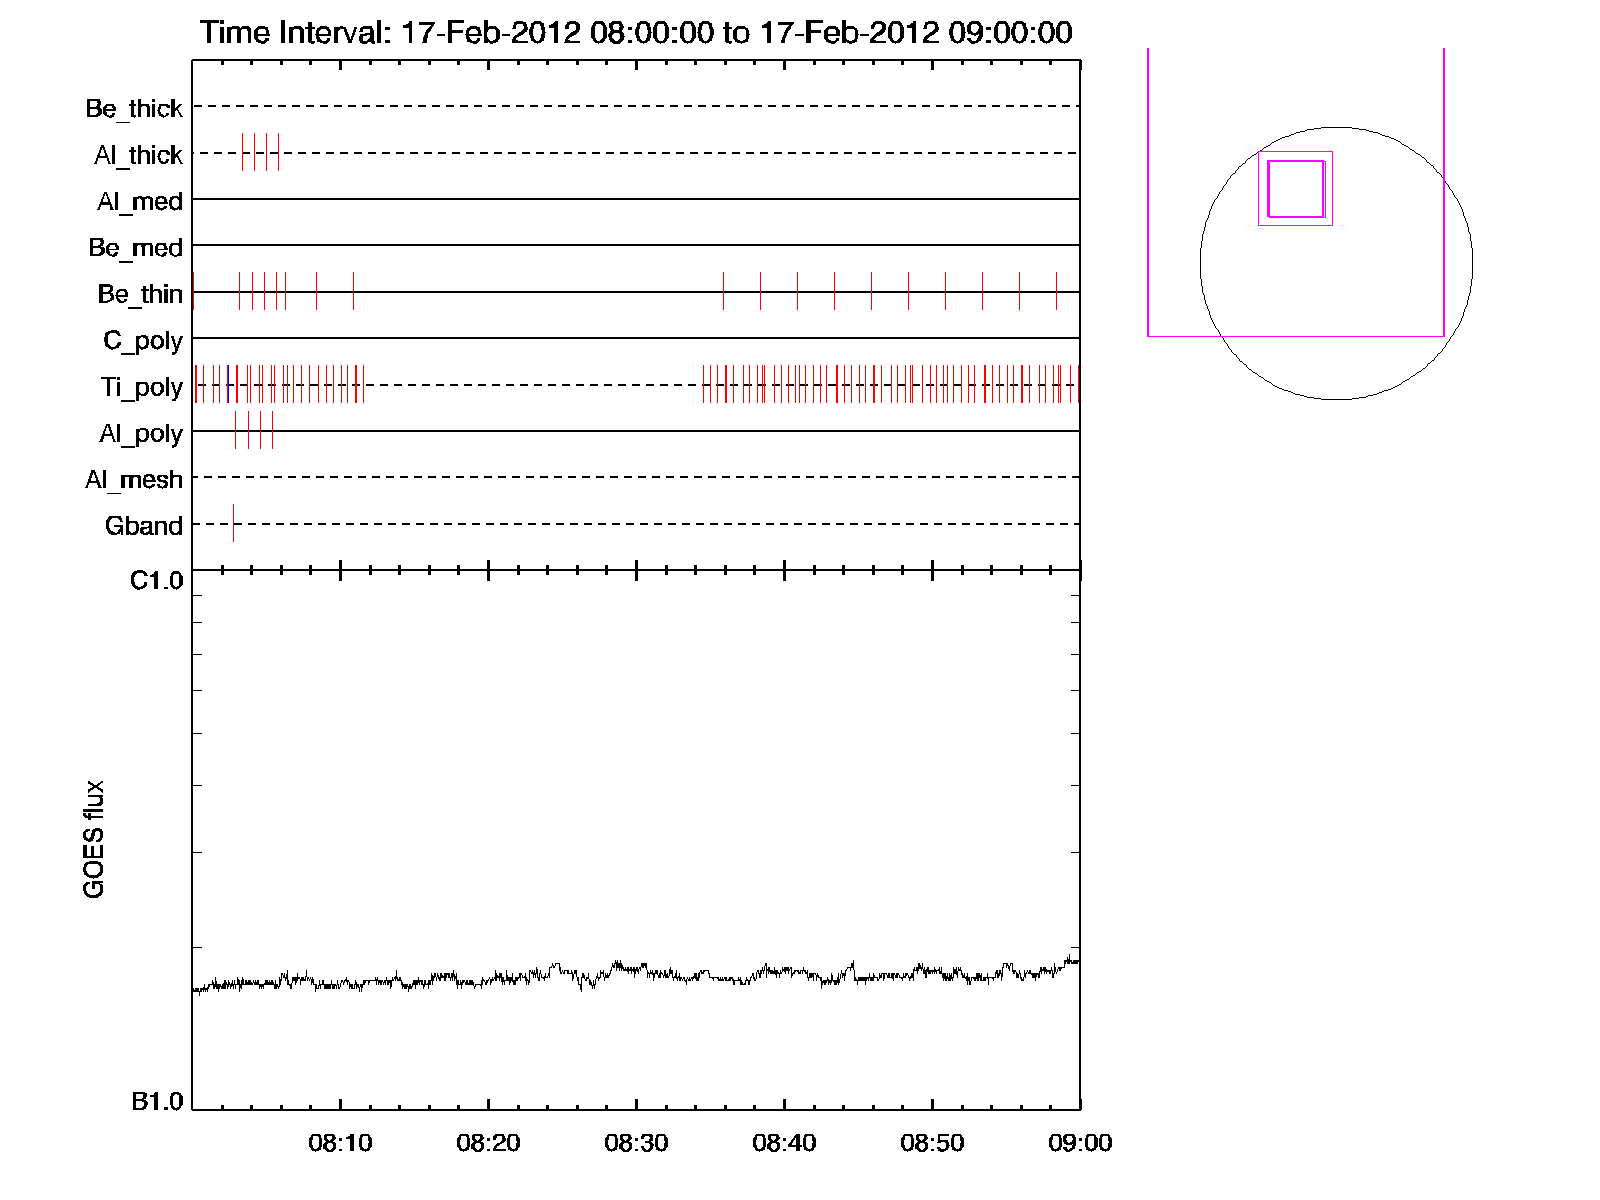Click the Be_thick filter label

[134, 108]
